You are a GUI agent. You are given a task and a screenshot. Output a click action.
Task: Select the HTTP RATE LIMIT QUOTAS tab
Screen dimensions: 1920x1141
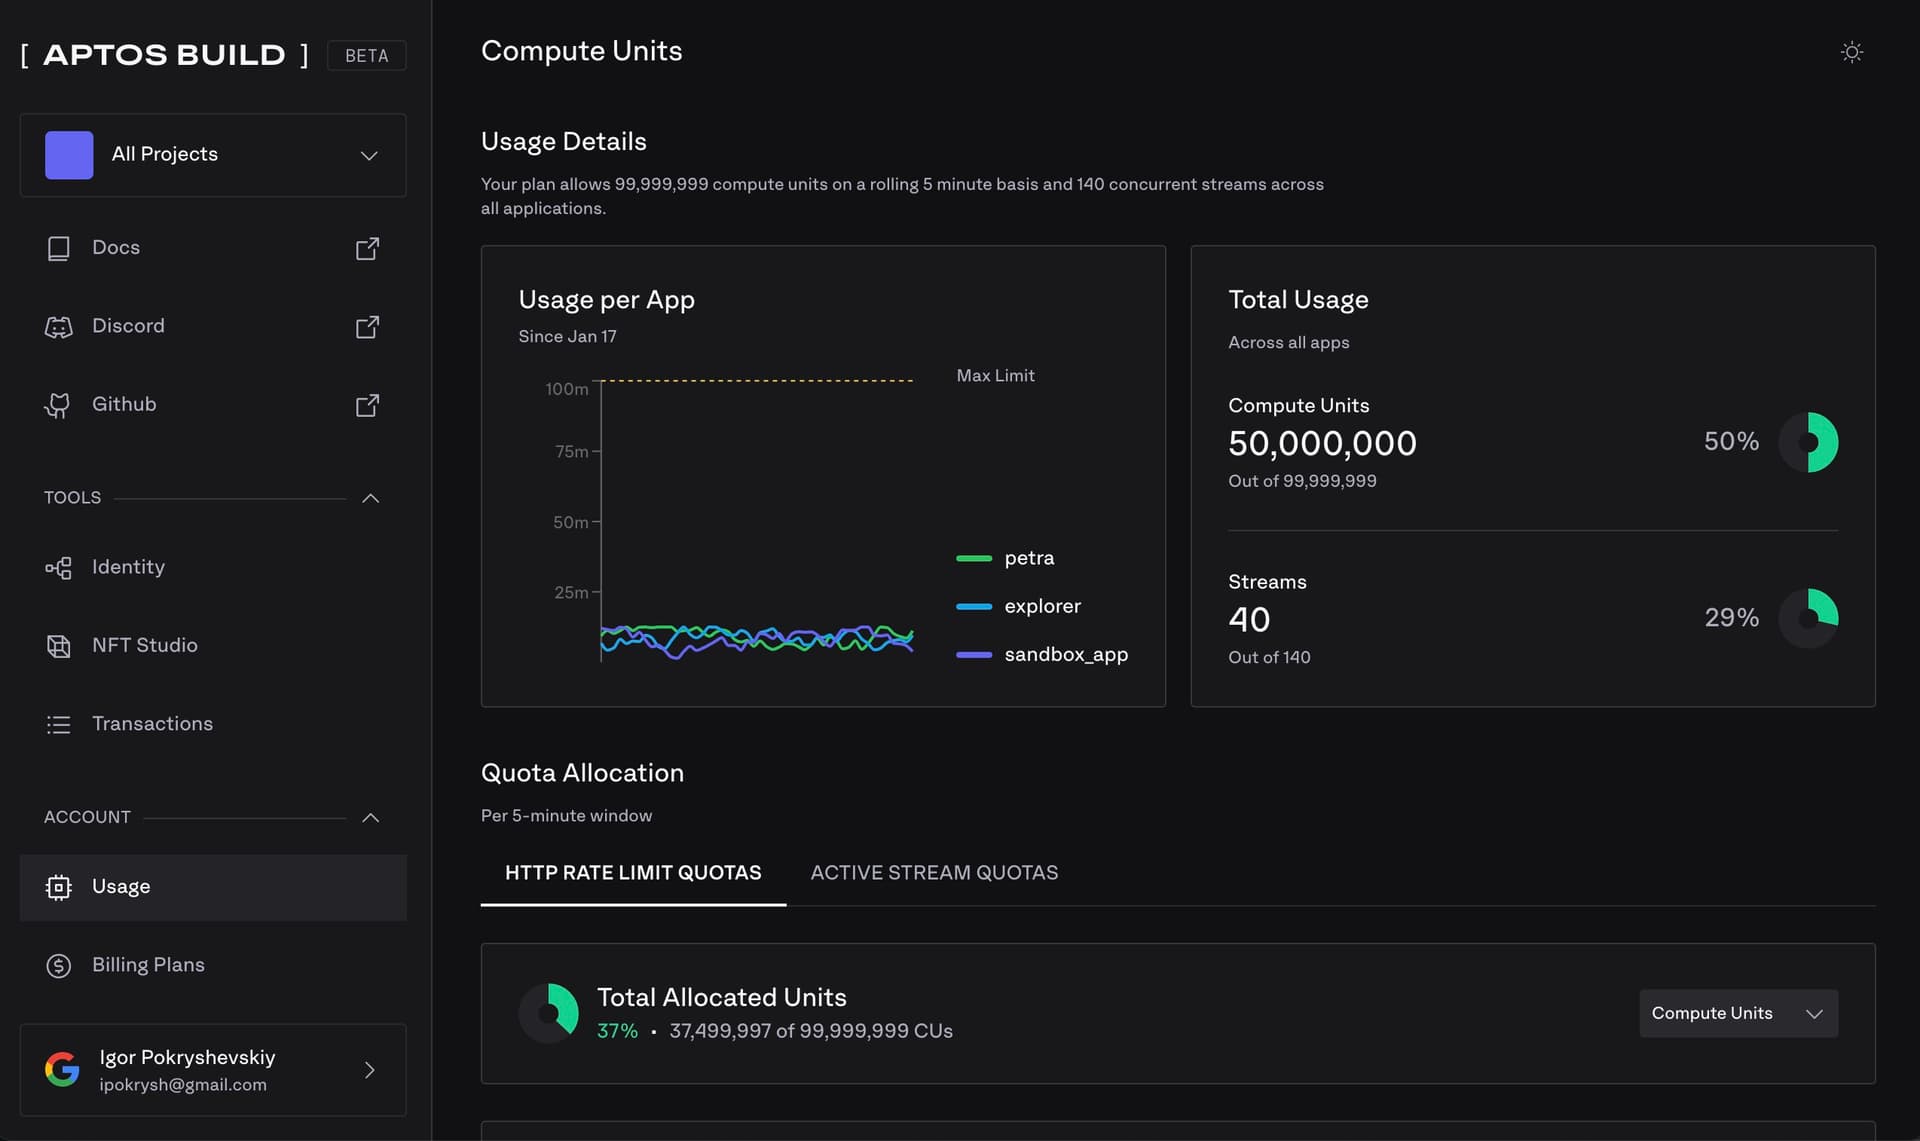(x=633, y=873)
